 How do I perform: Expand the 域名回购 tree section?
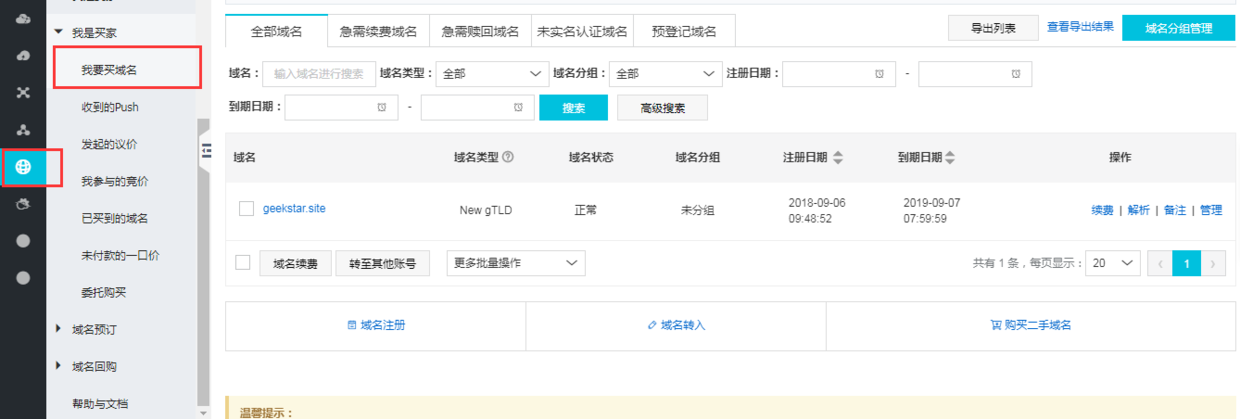pos(59,366)
